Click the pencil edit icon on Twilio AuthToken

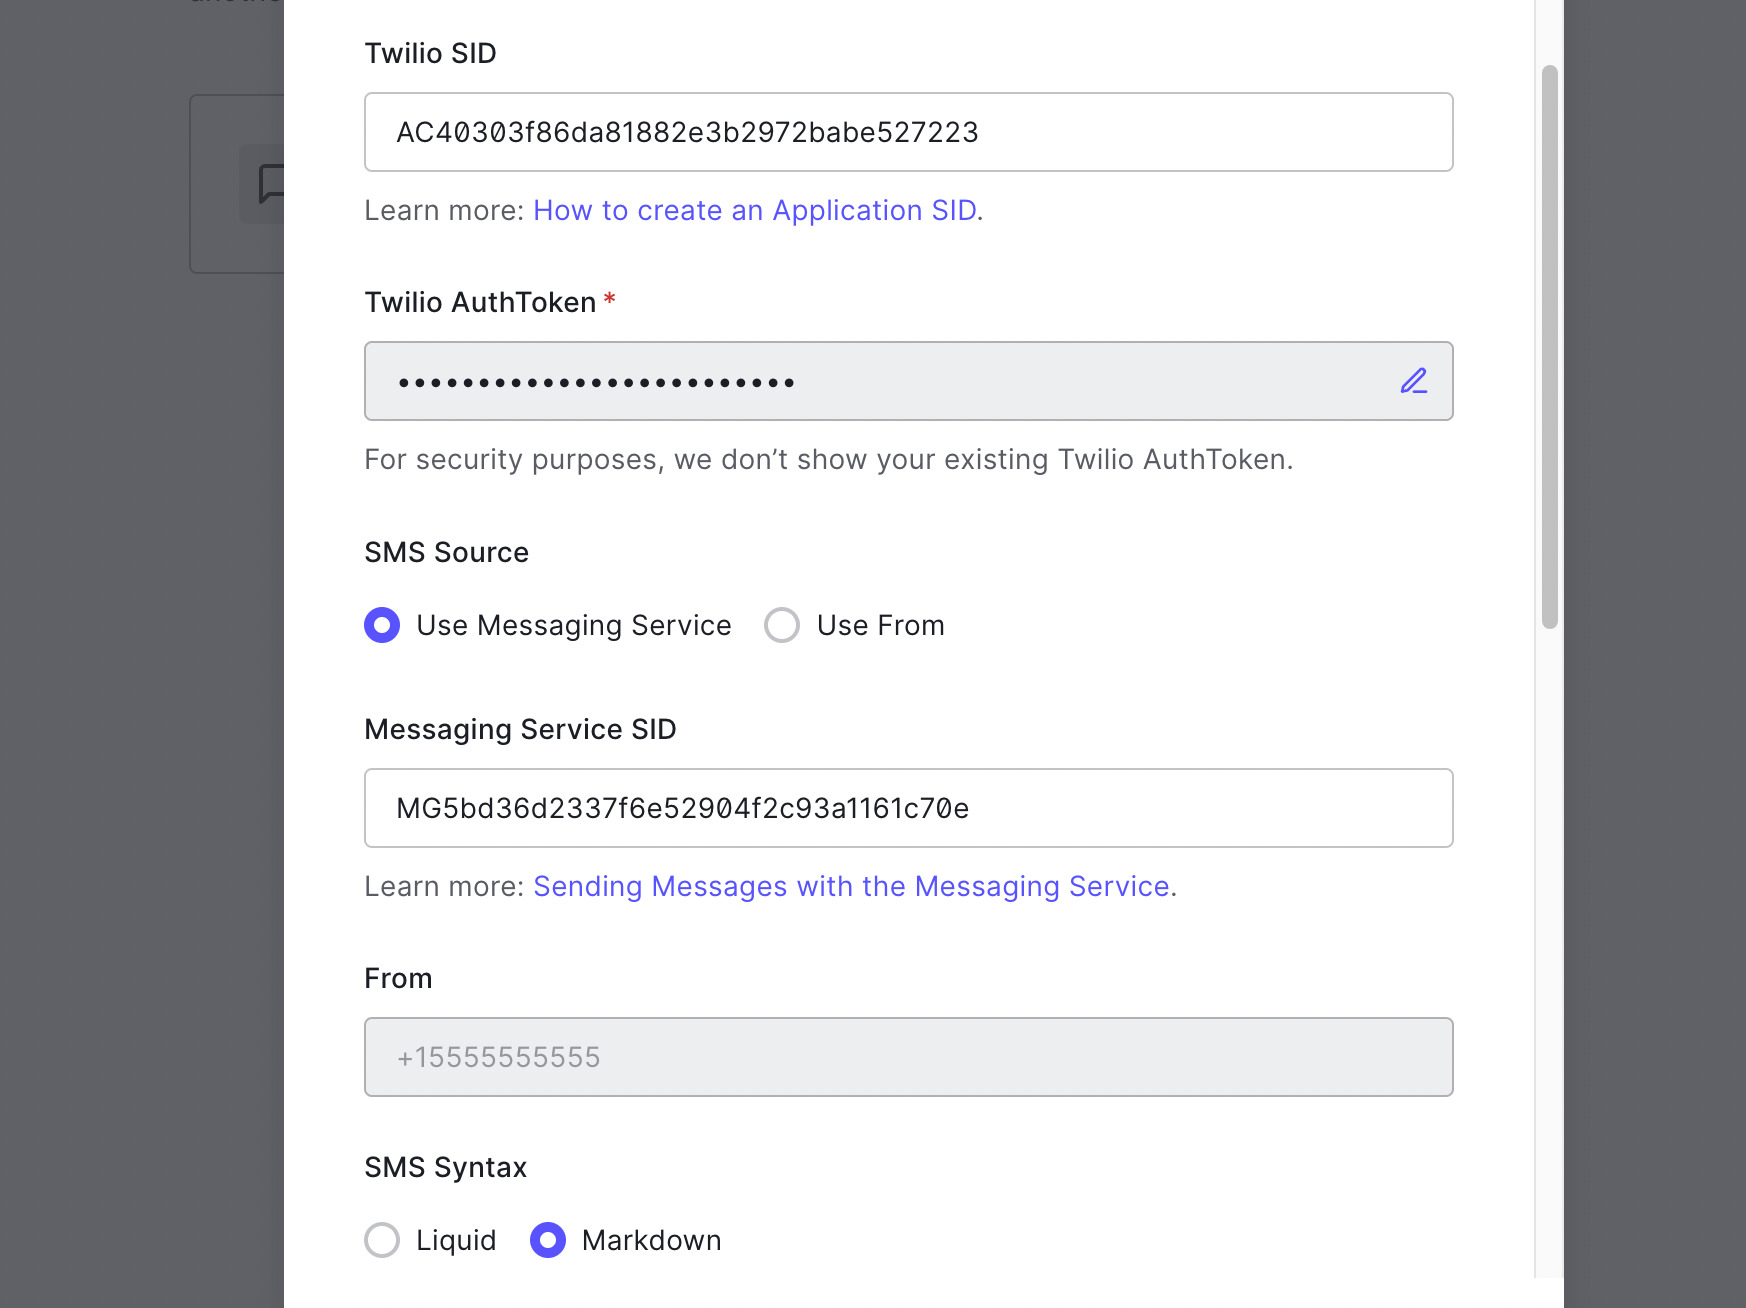1413,381
